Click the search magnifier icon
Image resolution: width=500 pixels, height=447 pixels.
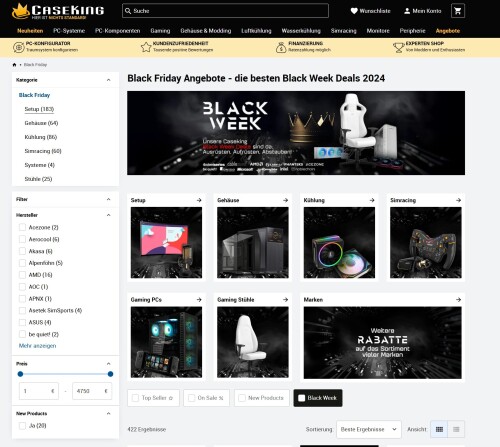coord(128,11)
